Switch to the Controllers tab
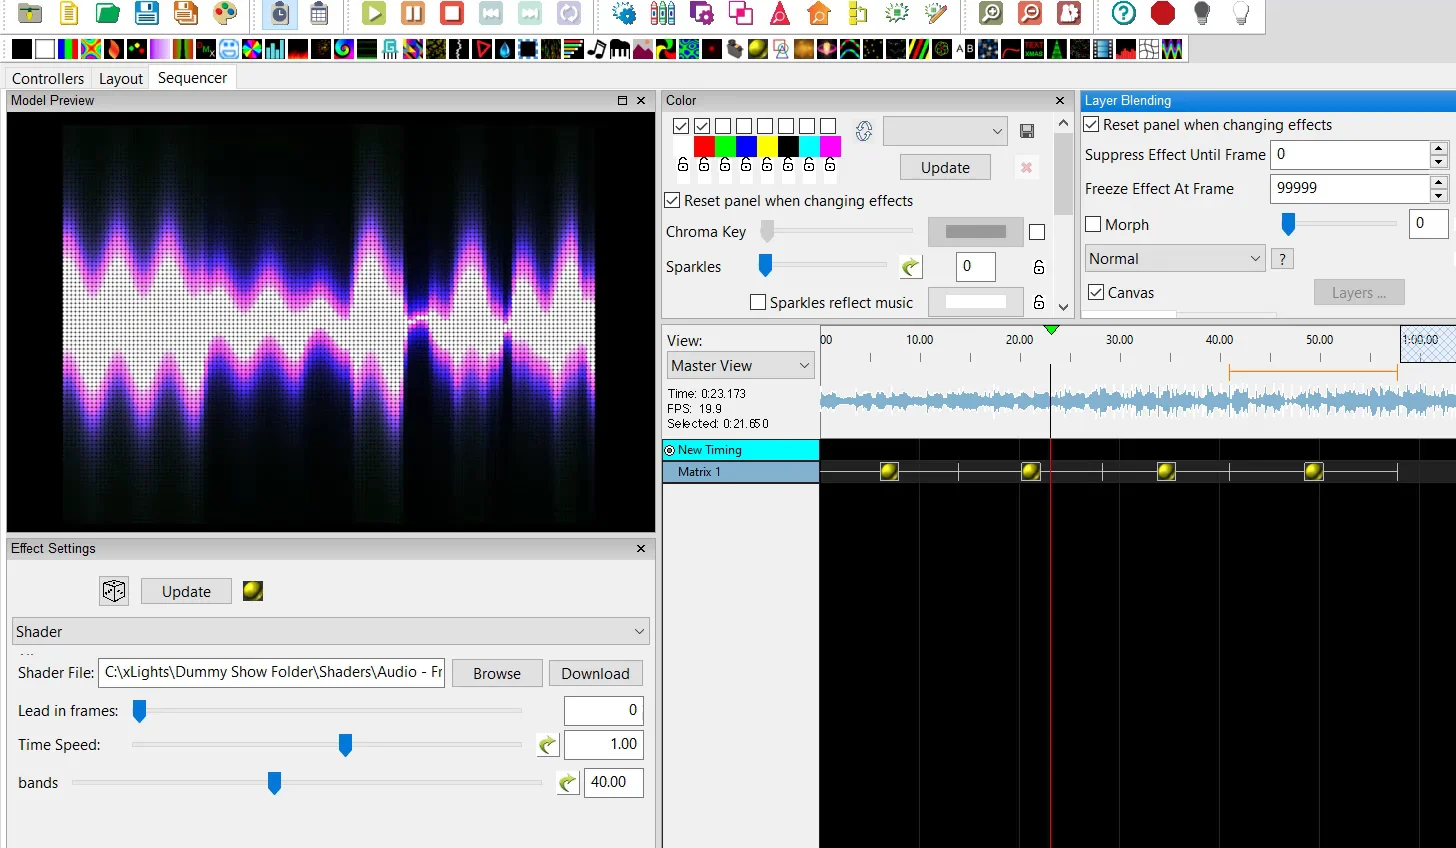 [48, 78]
